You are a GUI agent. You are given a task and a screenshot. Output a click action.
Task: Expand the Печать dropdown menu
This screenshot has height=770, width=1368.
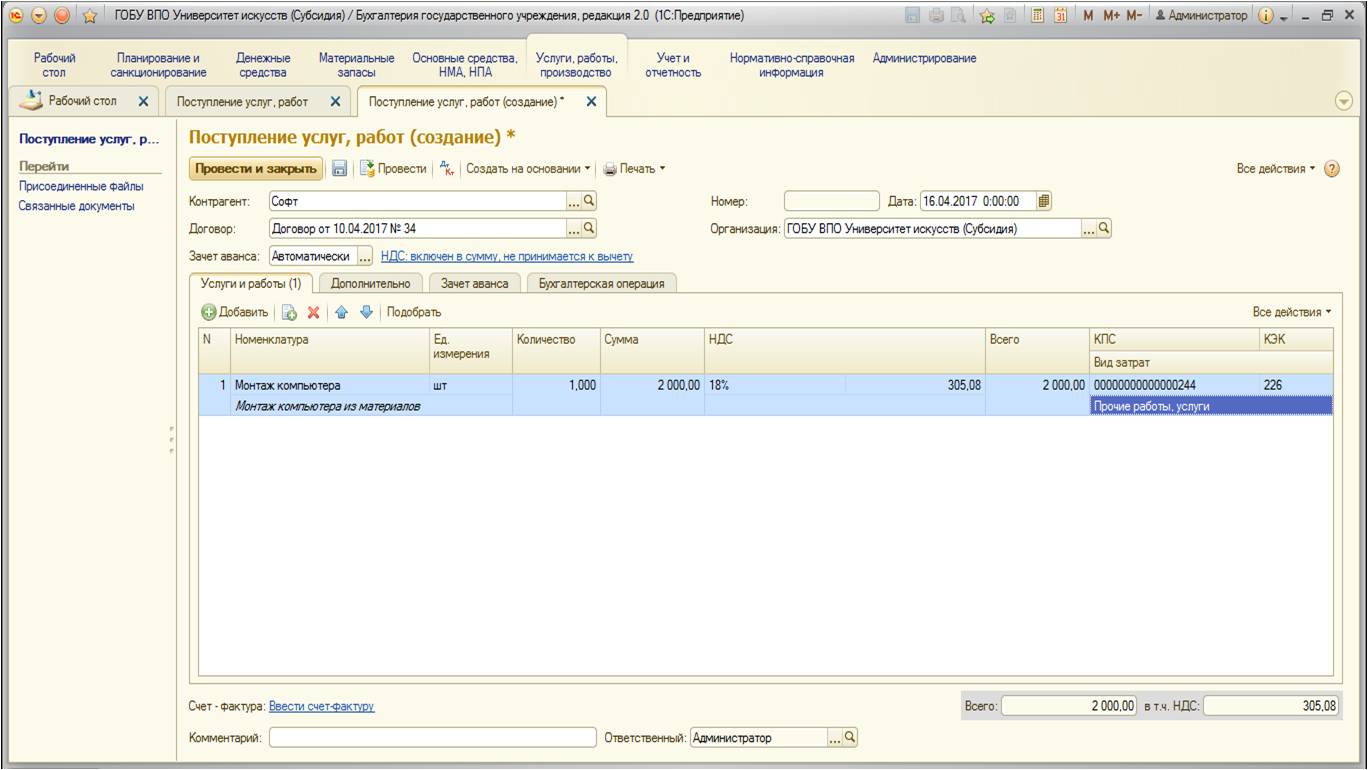(634, 169)
